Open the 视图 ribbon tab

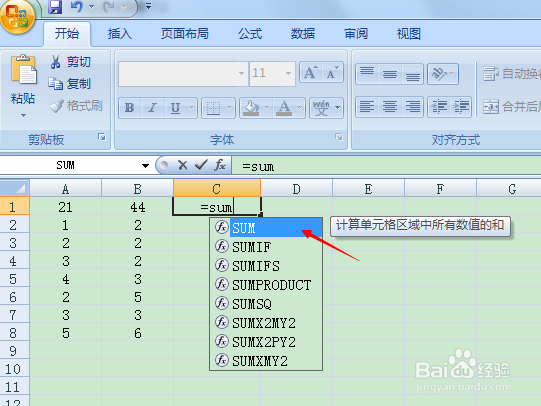click(409, 34)
